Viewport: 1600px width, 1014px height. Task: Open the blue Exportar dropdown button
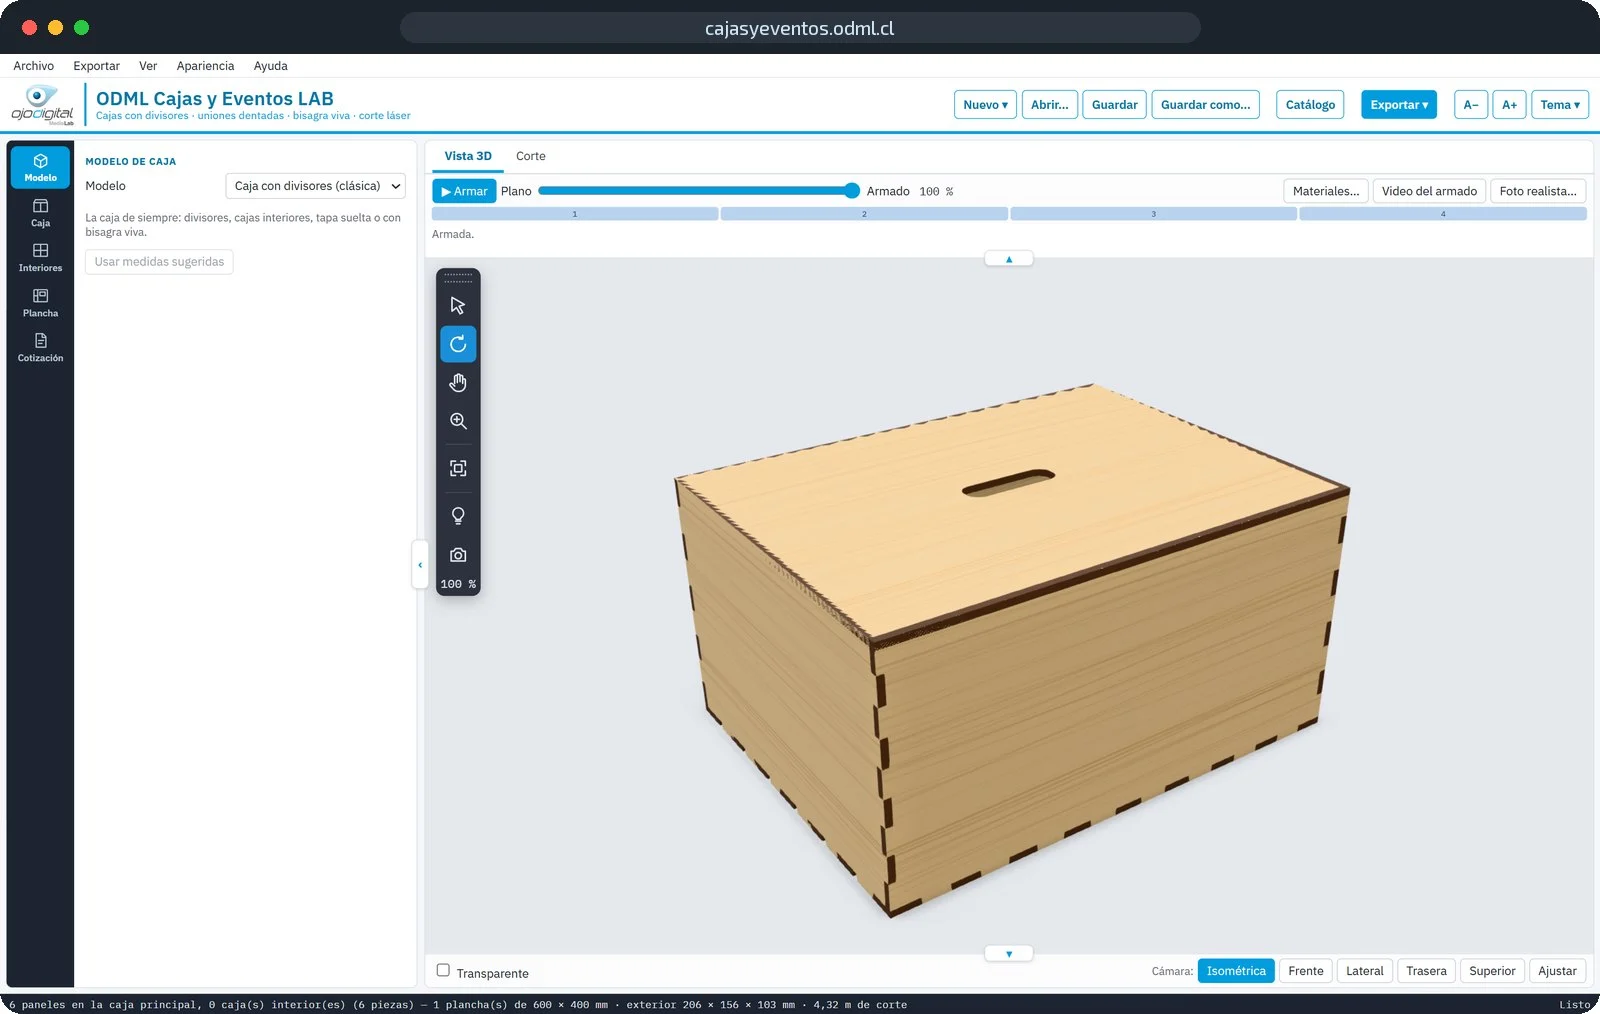coord(1399,105)
